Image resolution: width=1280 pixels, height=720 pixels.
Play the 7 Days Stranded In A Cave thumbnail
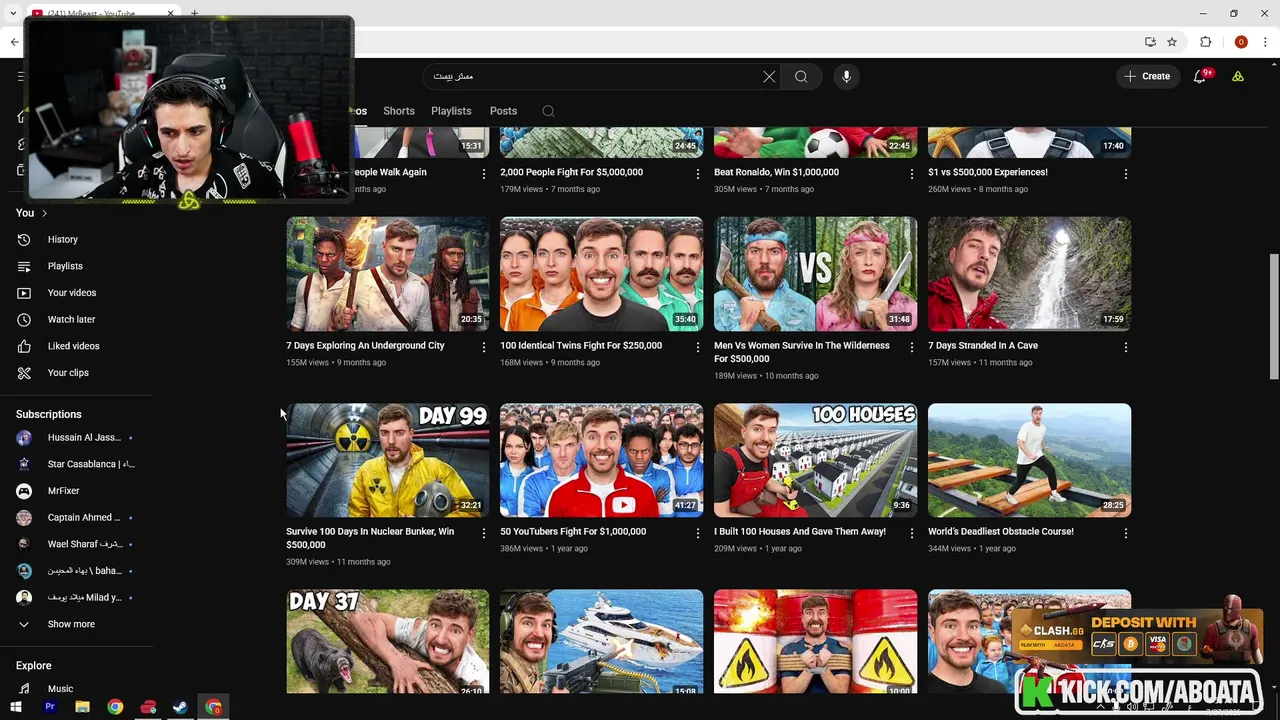(x=1029, y=274)
